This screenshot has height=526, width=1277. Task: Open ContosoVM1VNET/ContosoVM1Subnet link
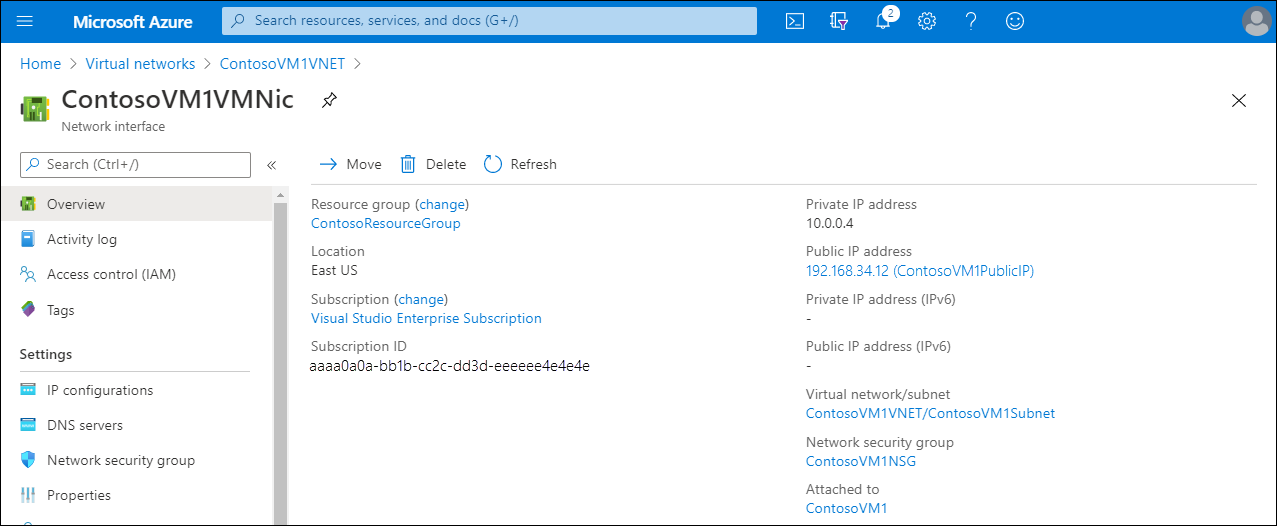coord(930,413)
